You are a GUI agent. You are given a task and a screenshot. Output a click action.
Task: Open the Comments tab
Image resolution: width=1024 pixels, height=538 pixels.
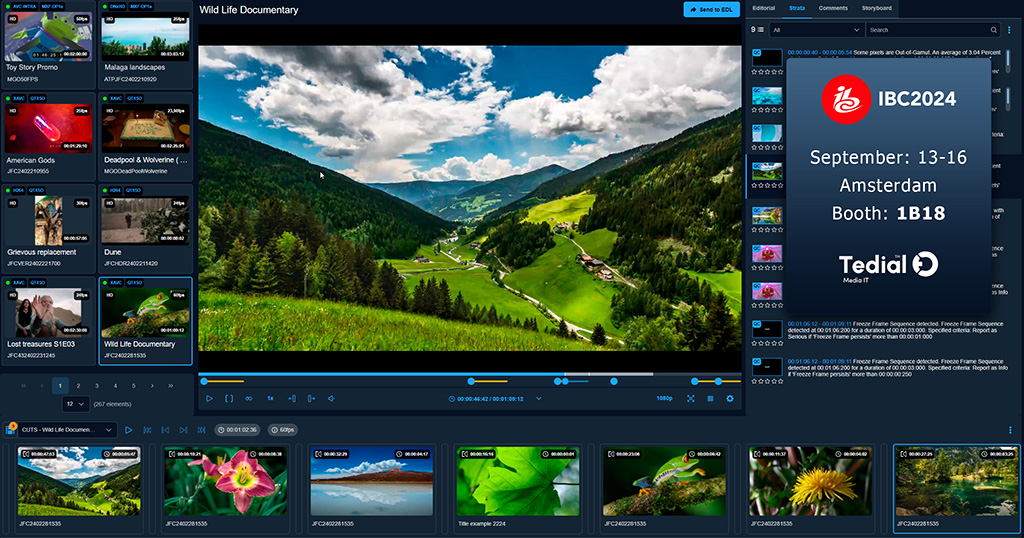click(x=833, y=8)
